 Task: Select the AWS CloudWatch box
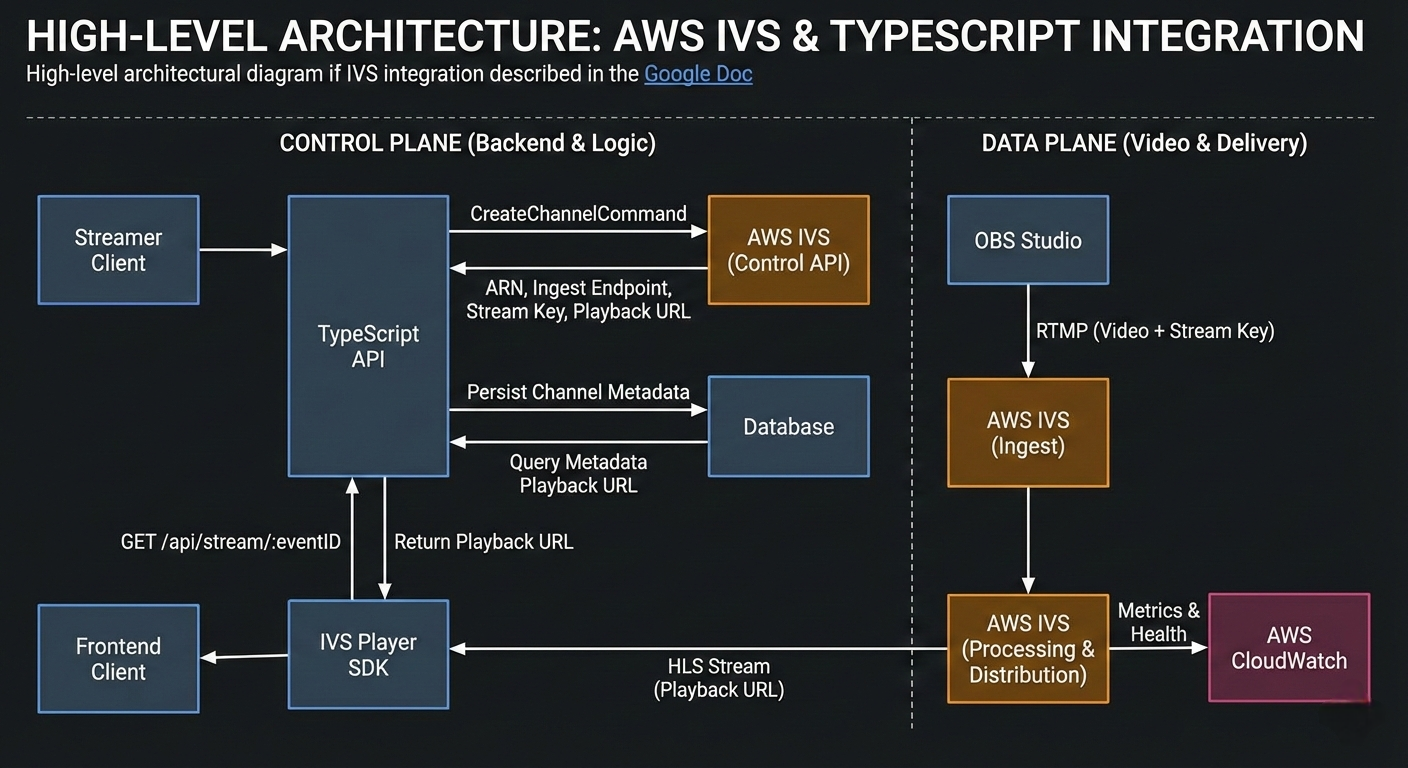(x=1289, y=648)
